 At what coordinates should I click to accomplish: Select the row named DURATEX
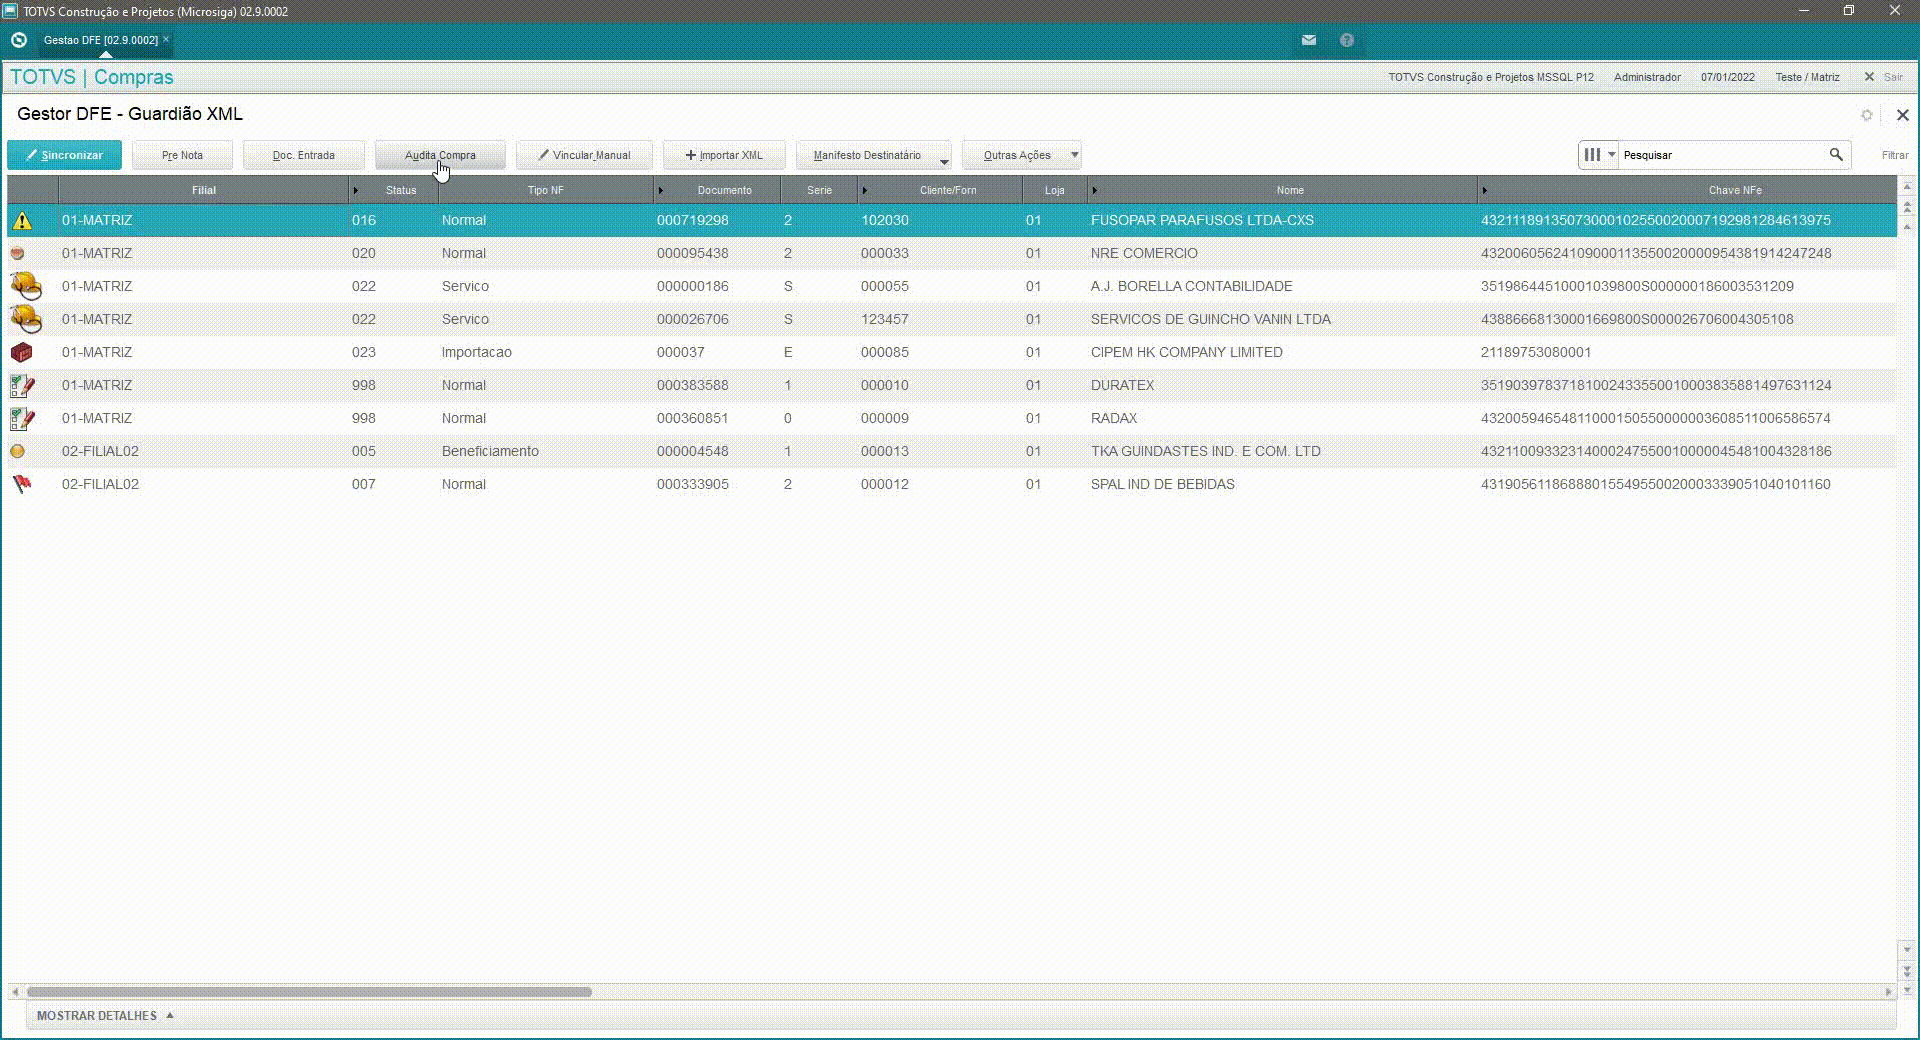[x=952, y=385]
